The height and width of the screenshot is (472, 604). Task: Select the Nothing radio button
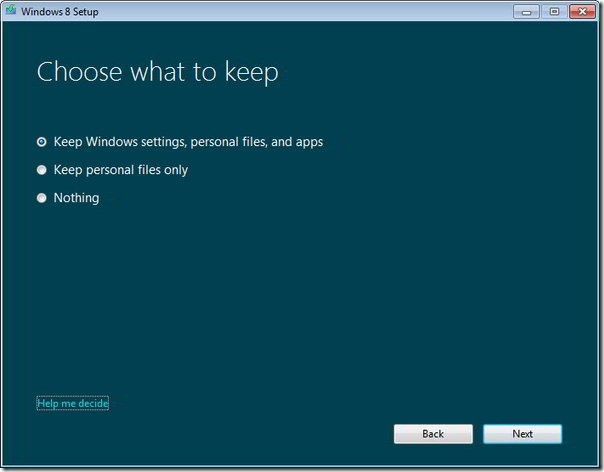(42, 198)
